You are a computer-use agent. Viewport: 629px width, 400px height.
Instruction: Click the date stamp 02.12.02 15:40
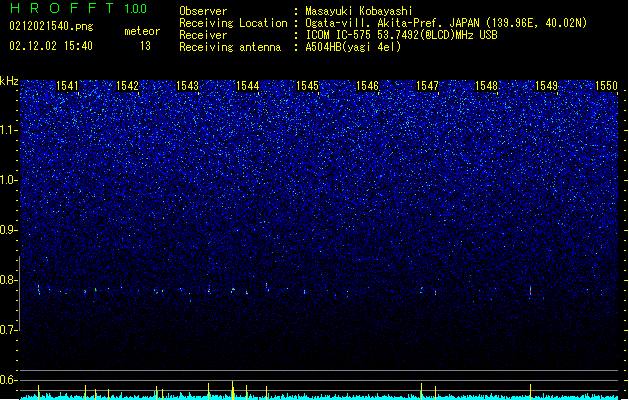(51, 46)
